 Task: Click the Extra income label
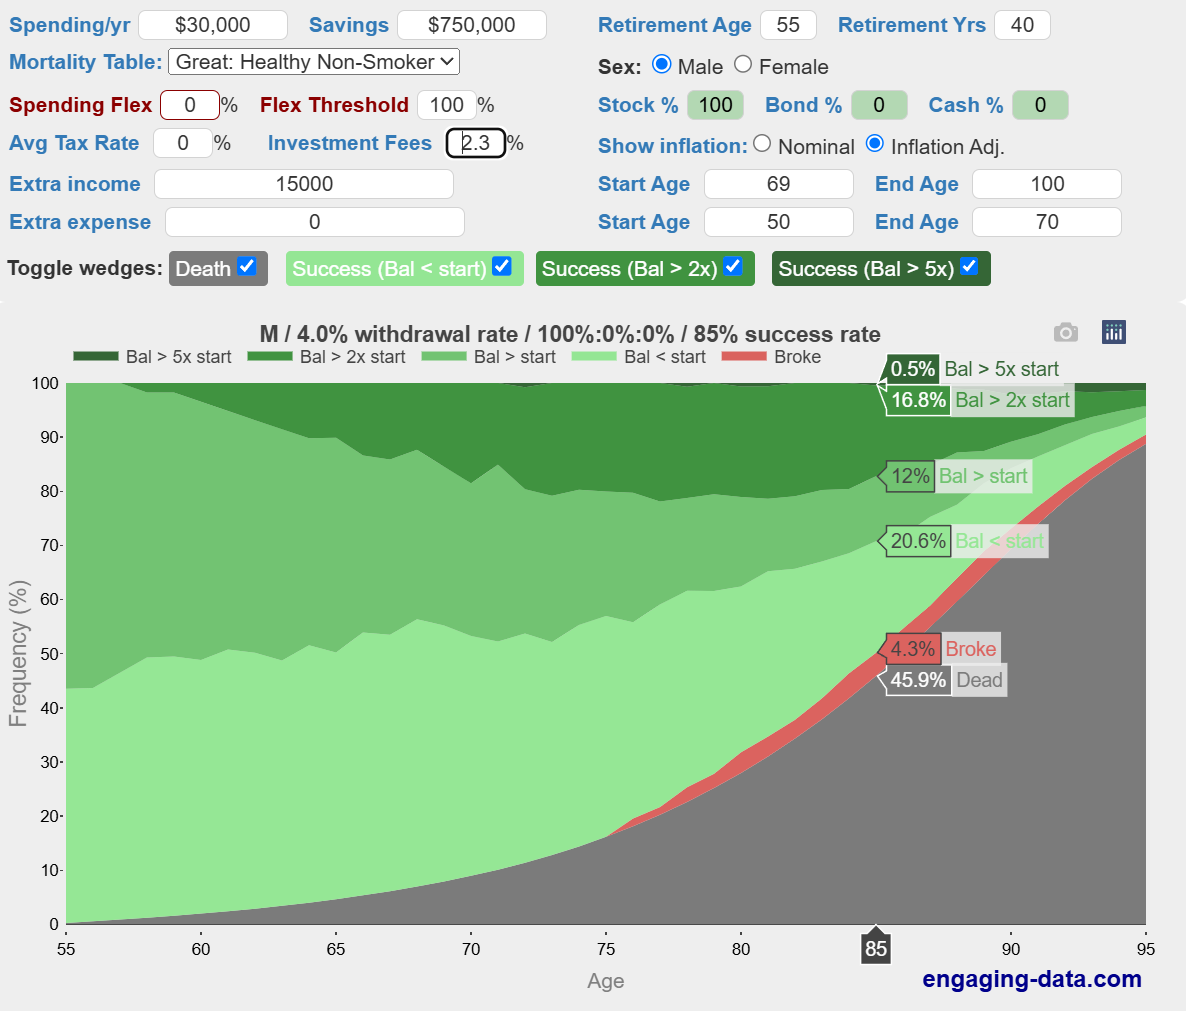(x=75, y=184)
